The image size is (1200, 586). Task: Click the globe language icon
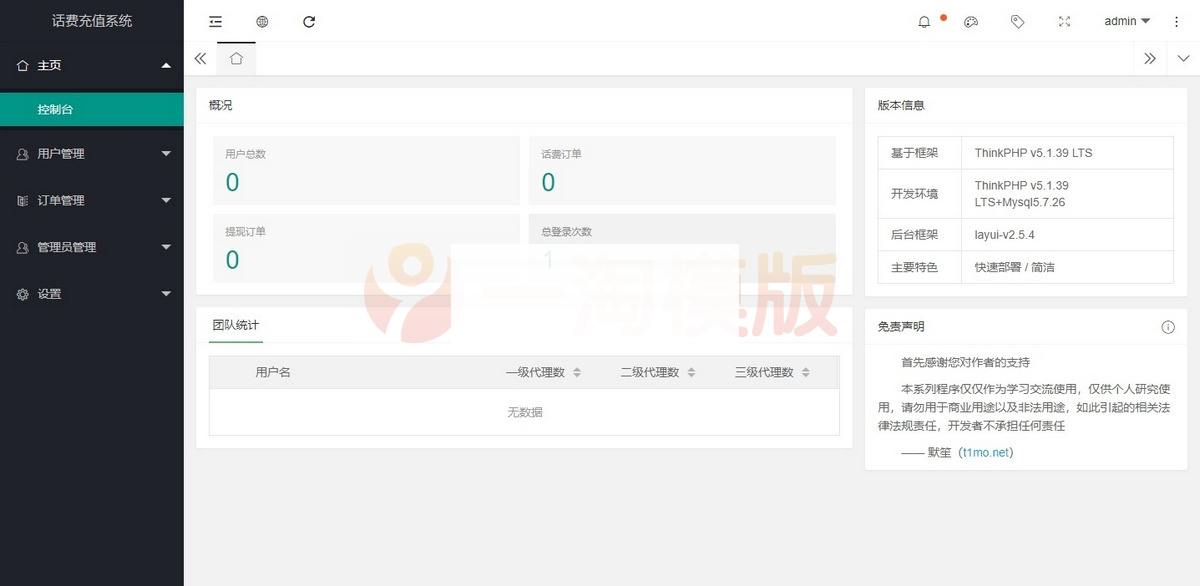(x=261, y=20)
